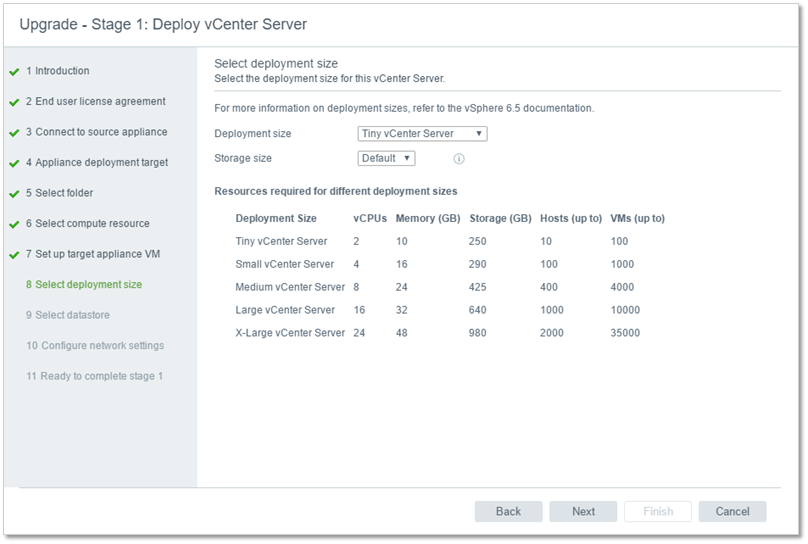This screenshot has width=808, height=544.
Task: Select step 8 Select deployment size
Action: pyautogui.click(x=83, y=284)
